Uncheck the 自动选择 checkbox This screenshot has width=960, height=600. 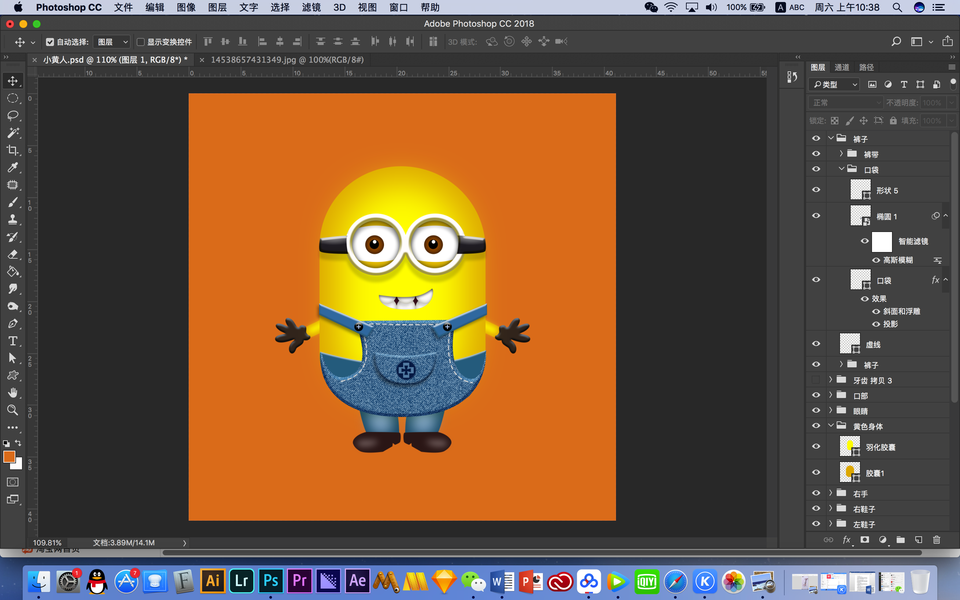click(50, 42)
